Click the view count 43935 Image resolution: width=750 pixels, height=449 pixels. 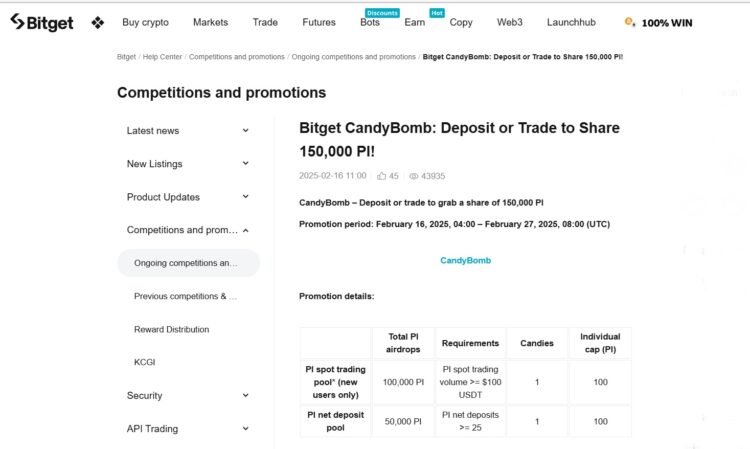click(x=433, y=176)
